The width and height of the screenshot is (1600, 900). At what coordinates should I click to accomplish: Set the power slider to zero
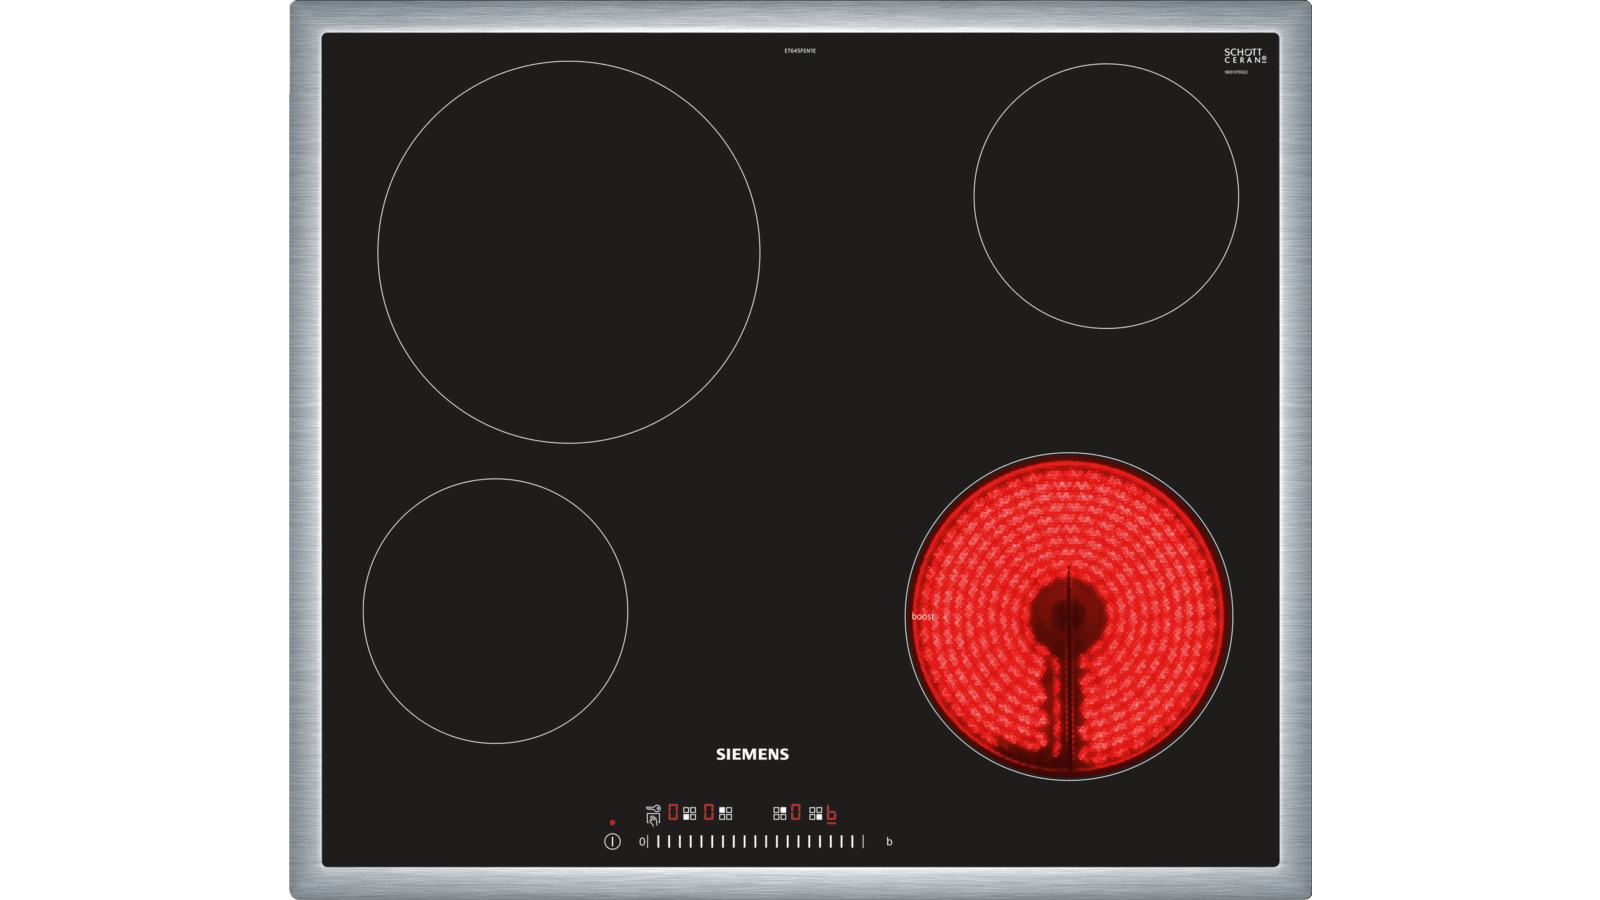[643, 842]
